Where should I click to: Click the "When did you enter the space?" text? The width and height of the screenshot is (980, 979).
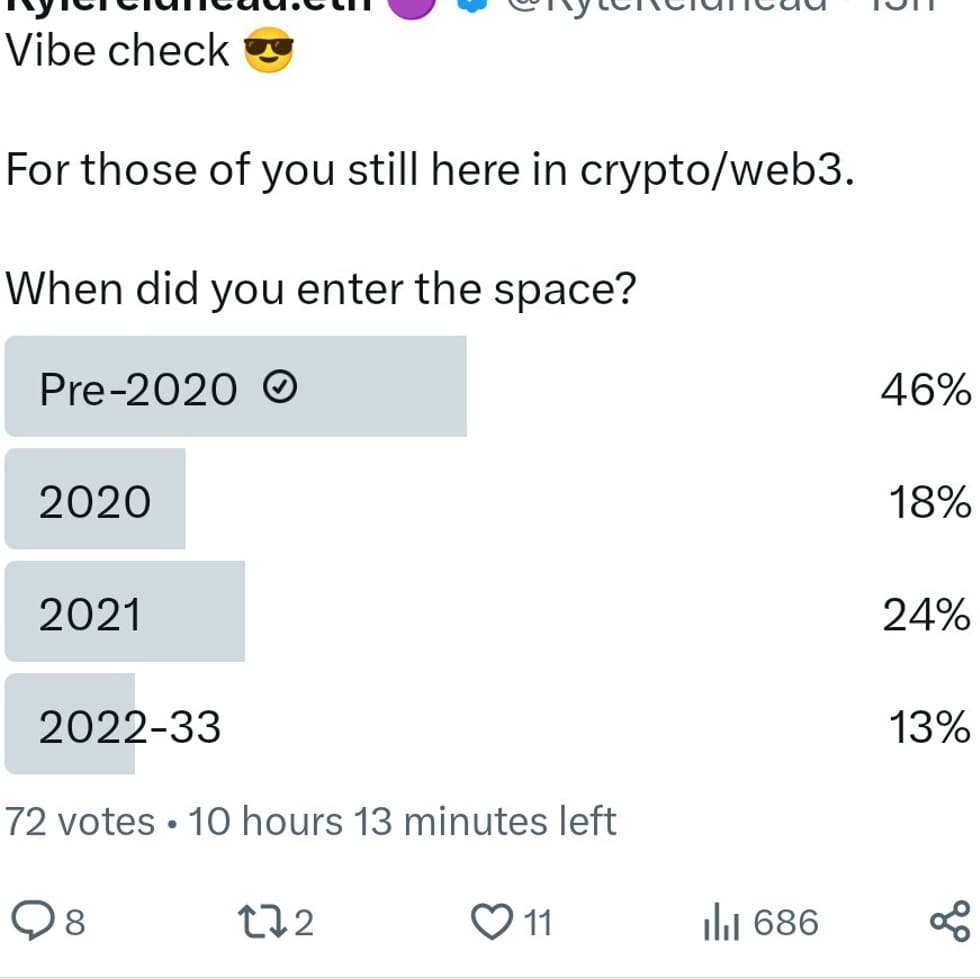point(321,289)
